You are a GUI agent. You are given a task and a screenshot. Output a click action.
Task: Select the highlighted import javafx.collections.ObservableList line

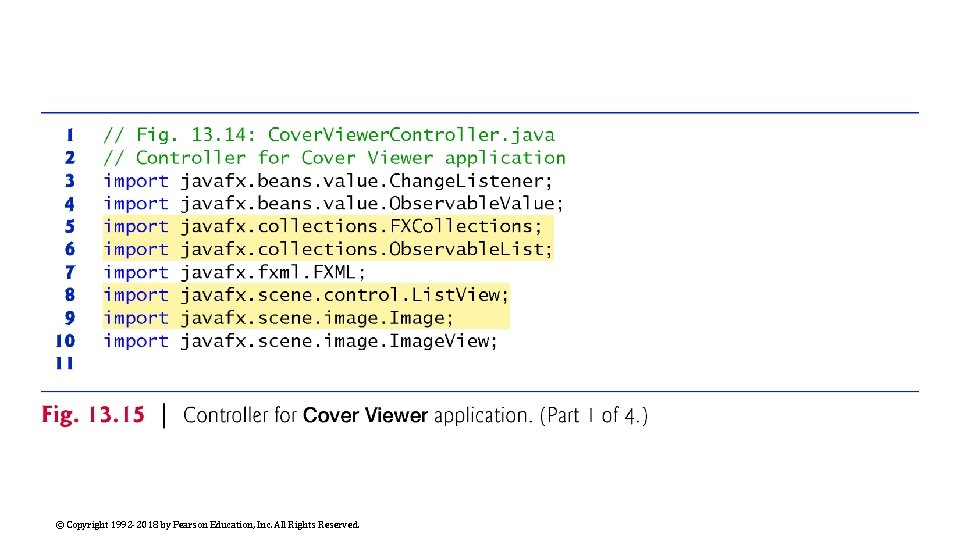tap(328, 249)
